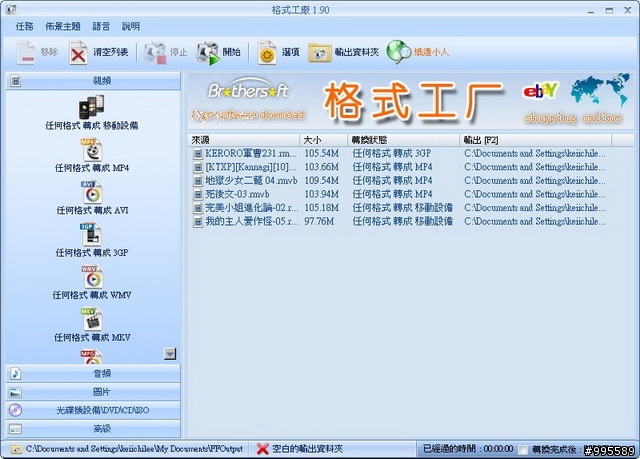
Task: Click the red X icon in the status bar
Action: tap(262, 449)
